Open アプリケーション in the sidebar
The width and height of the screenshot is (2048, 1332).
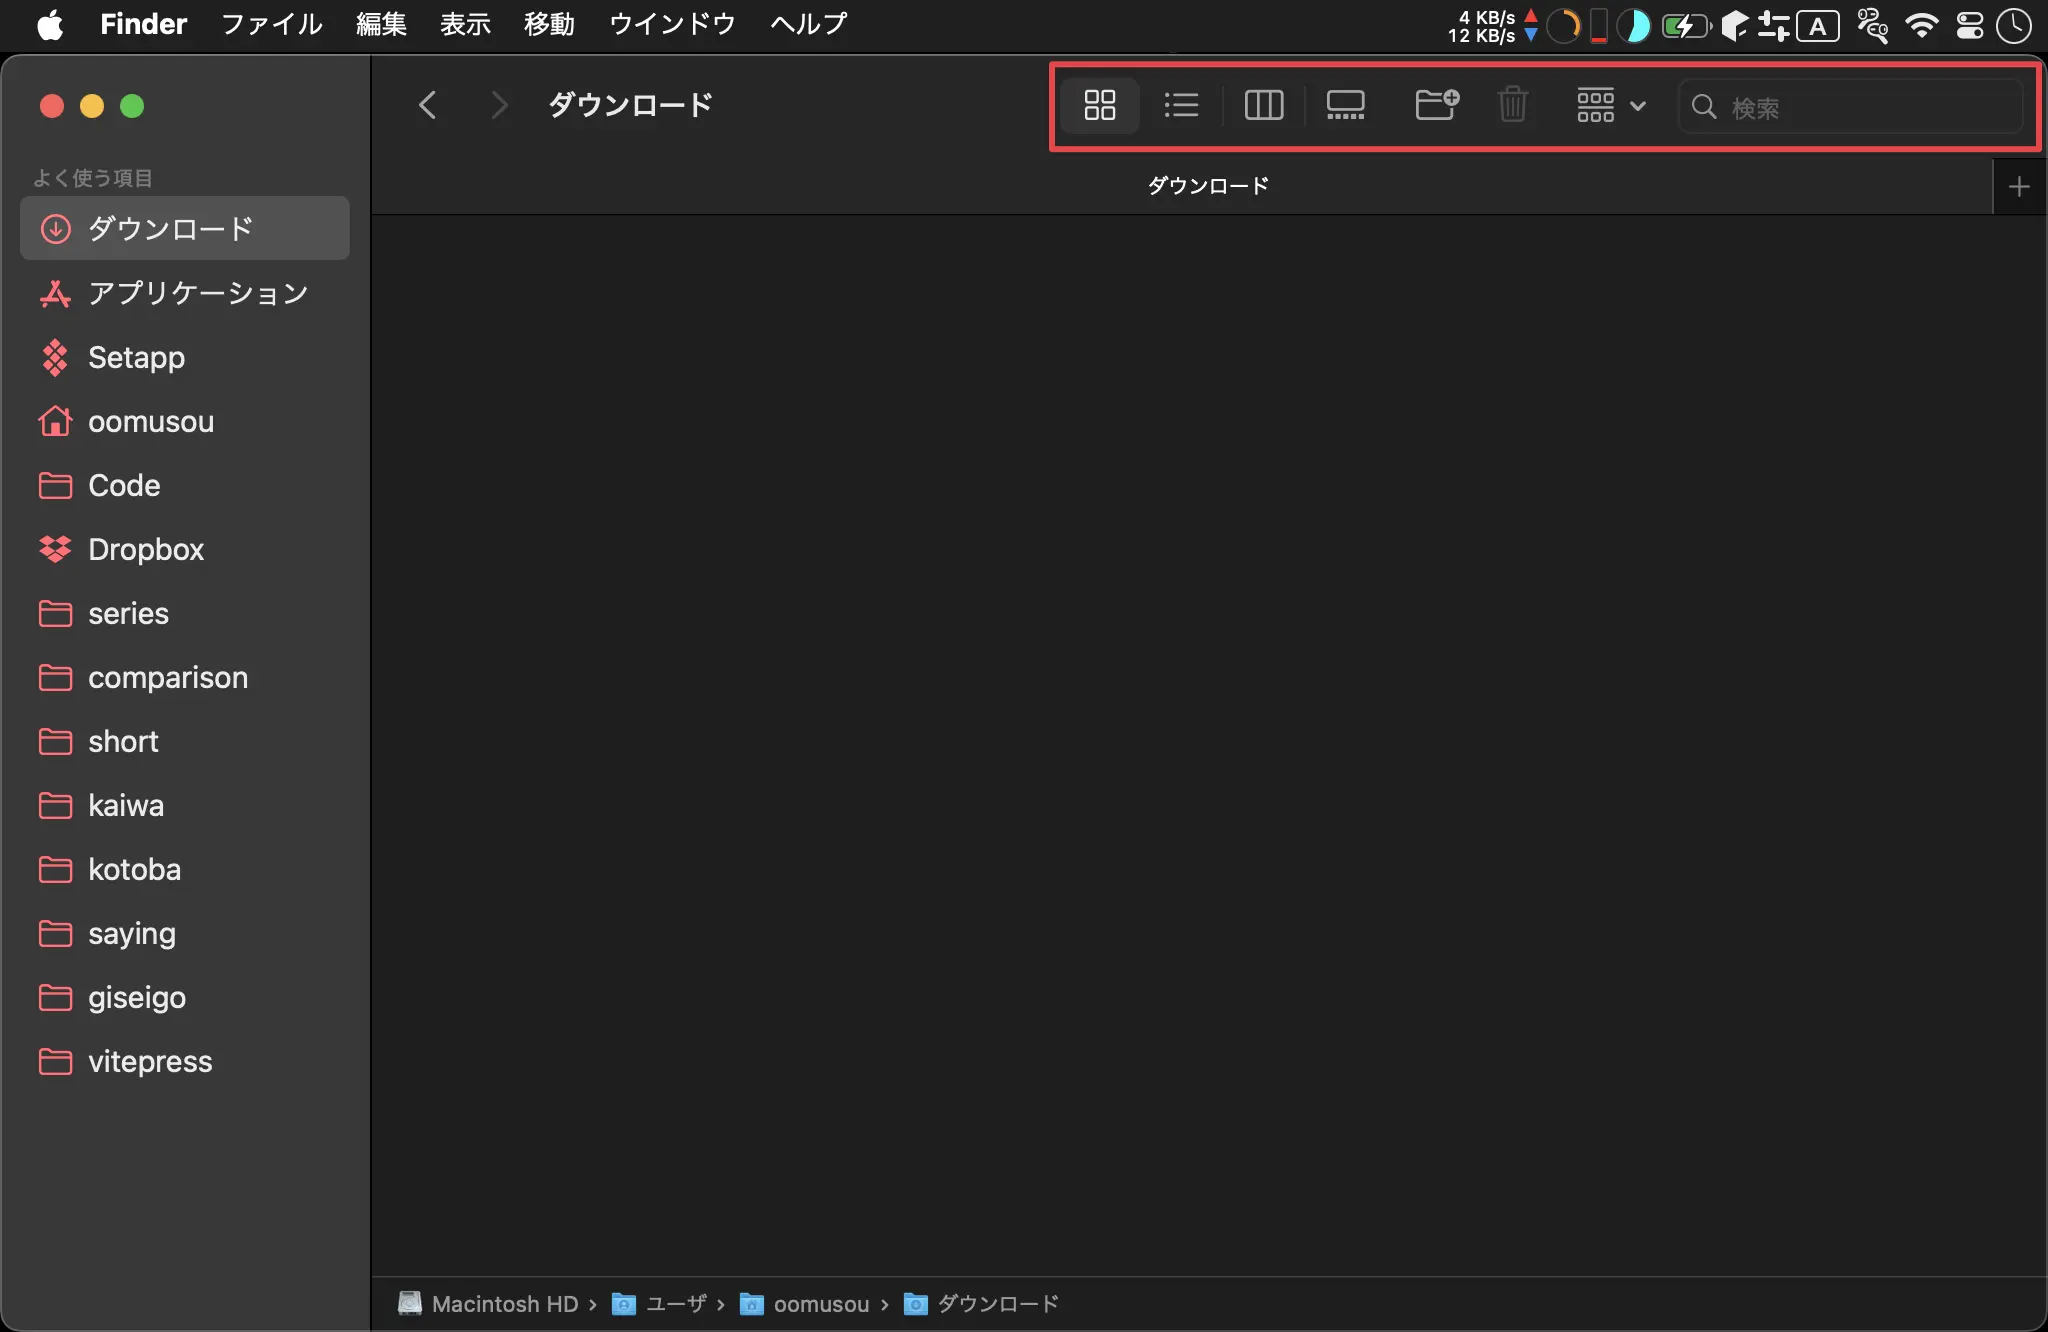[x=185, y=293]
